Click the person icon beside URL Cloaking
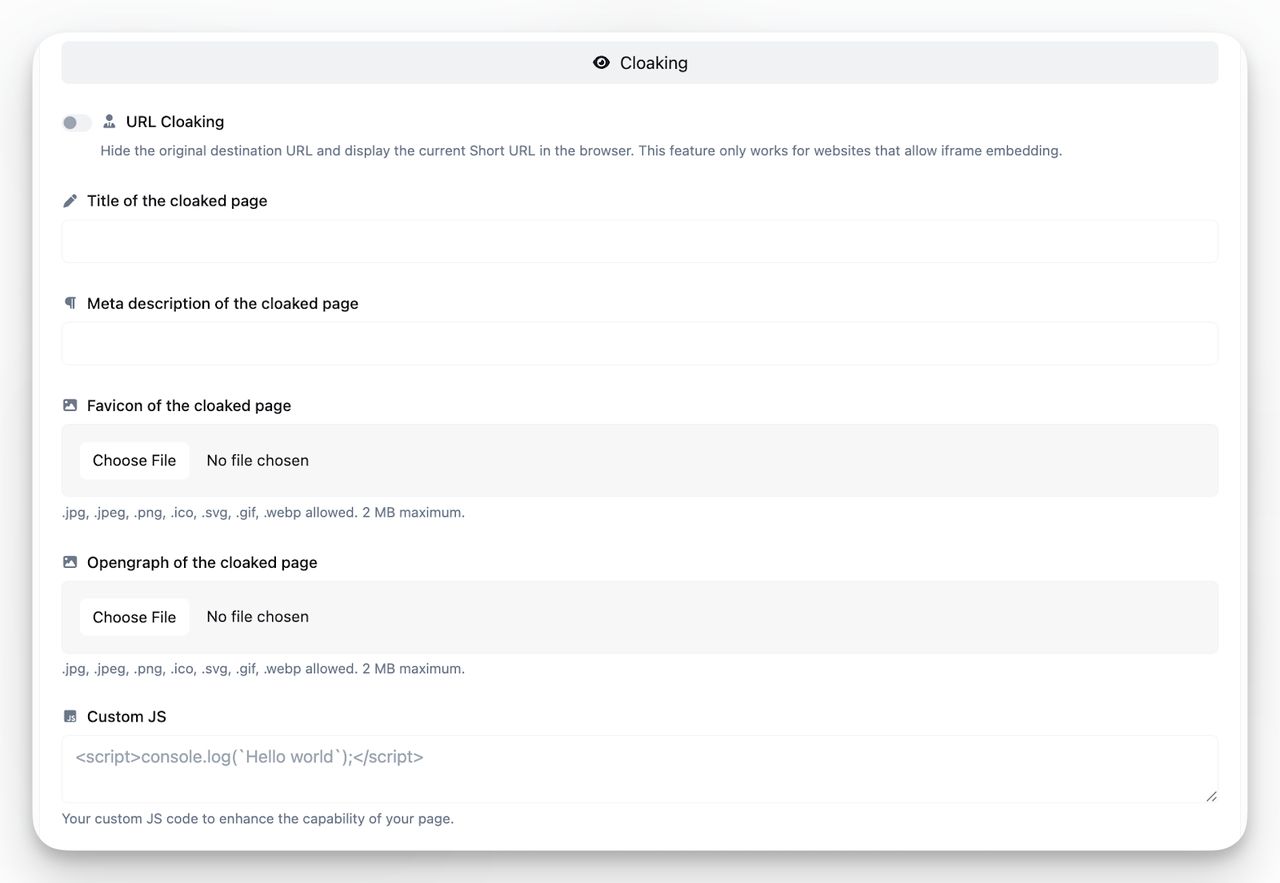 click(110, 121)
